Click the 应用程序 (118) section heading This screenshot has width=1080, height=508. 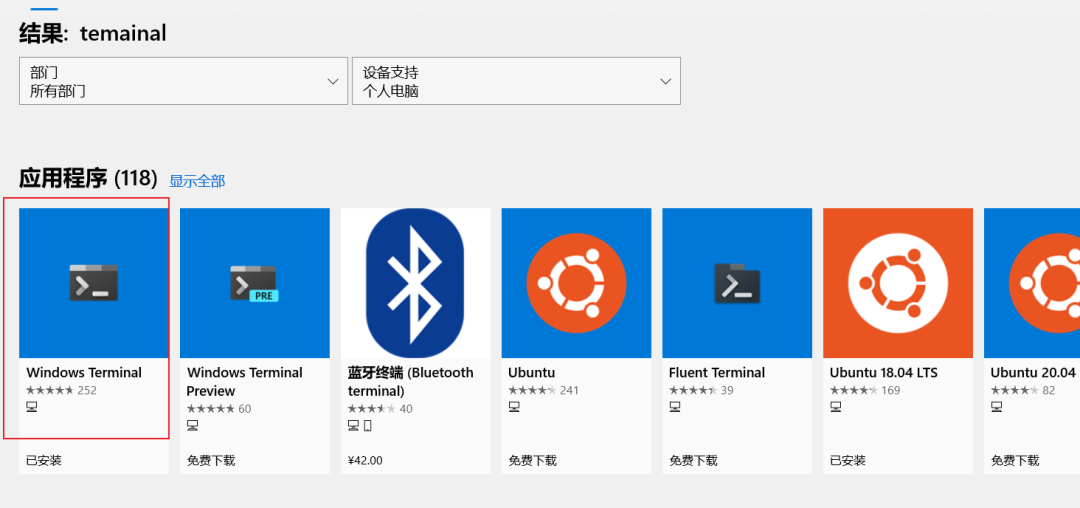click(88, 179)
